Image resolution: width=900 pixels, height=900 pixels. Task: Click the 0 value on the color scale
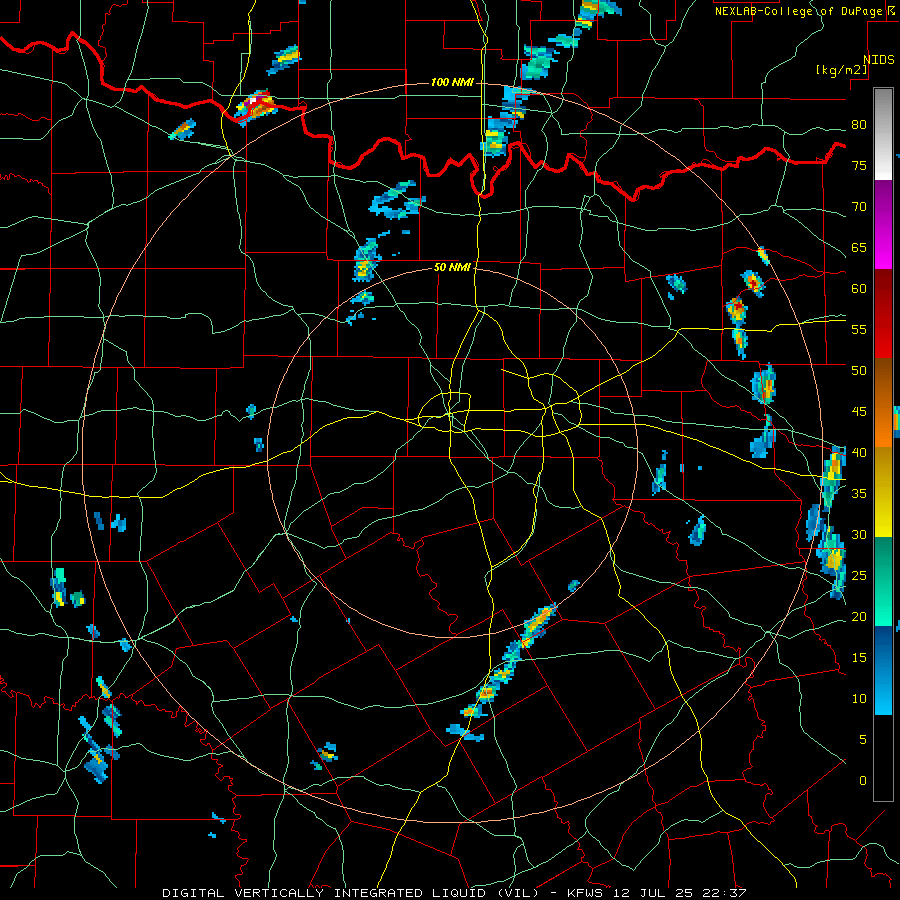coord(863,781)
